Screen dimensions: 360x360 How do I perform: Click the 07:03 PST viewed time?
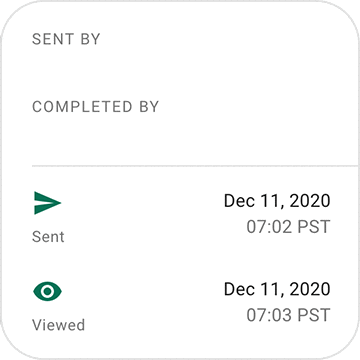click(288, 315)
